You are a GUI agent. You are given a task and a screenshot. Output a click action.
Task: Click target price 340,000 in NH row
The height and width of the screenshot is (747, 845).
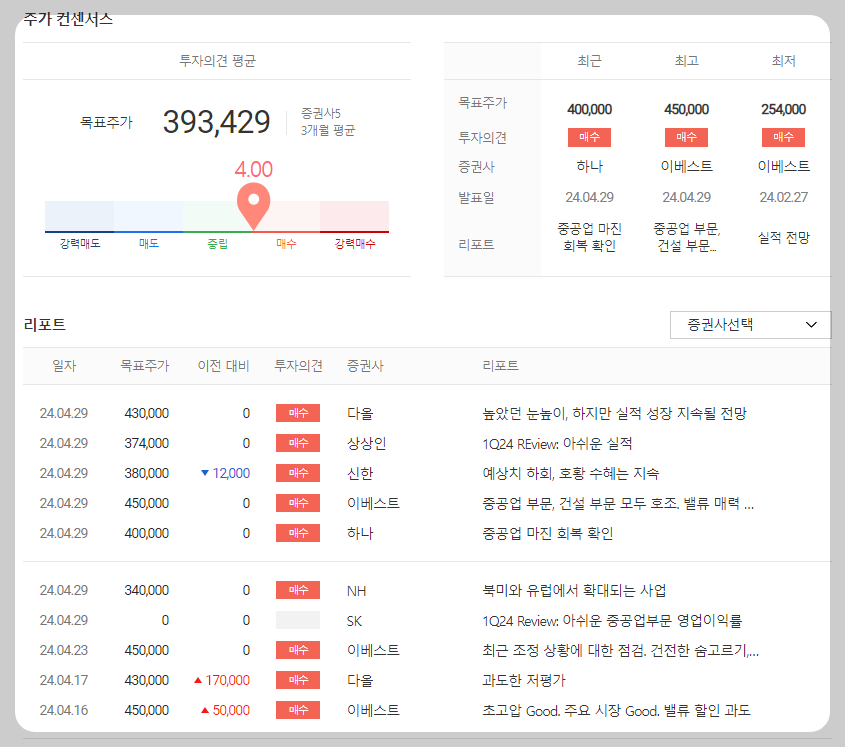click(147, 590)
